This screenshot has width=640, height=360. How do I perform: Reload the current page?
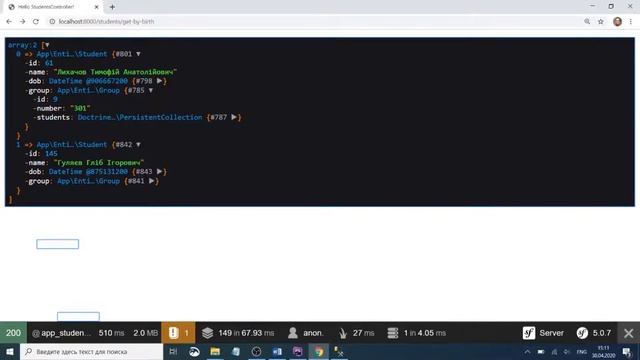[x=36, y=22]
